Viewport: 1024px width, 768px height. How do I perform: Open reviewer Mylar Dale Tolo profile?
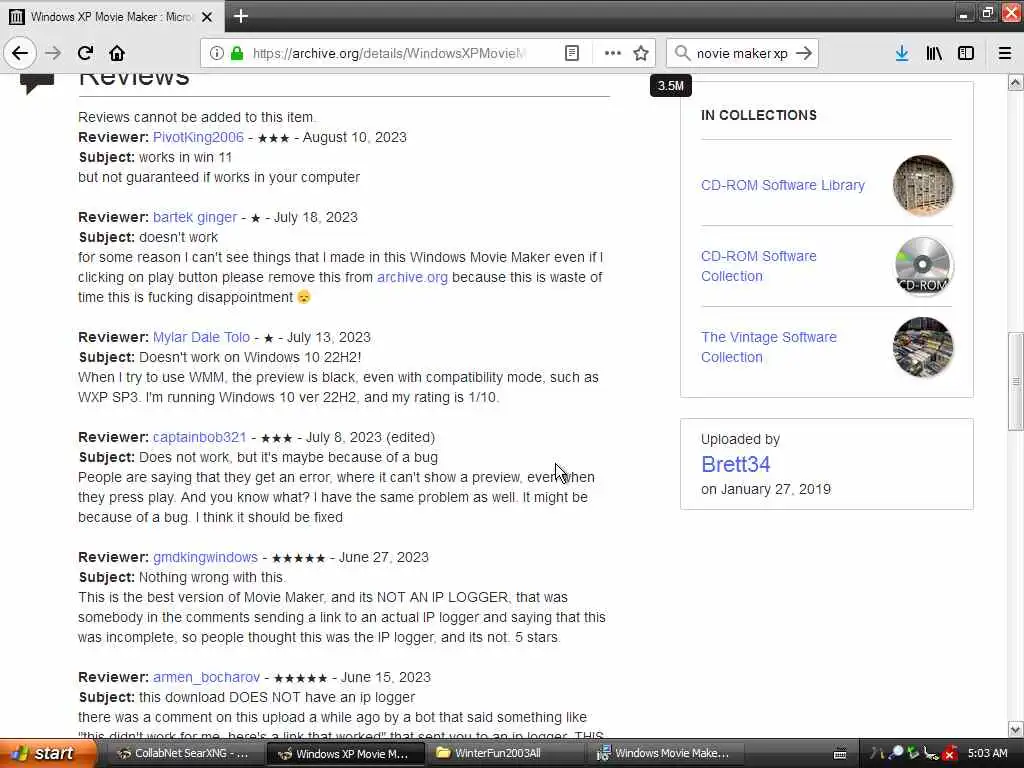click(201, 337)
